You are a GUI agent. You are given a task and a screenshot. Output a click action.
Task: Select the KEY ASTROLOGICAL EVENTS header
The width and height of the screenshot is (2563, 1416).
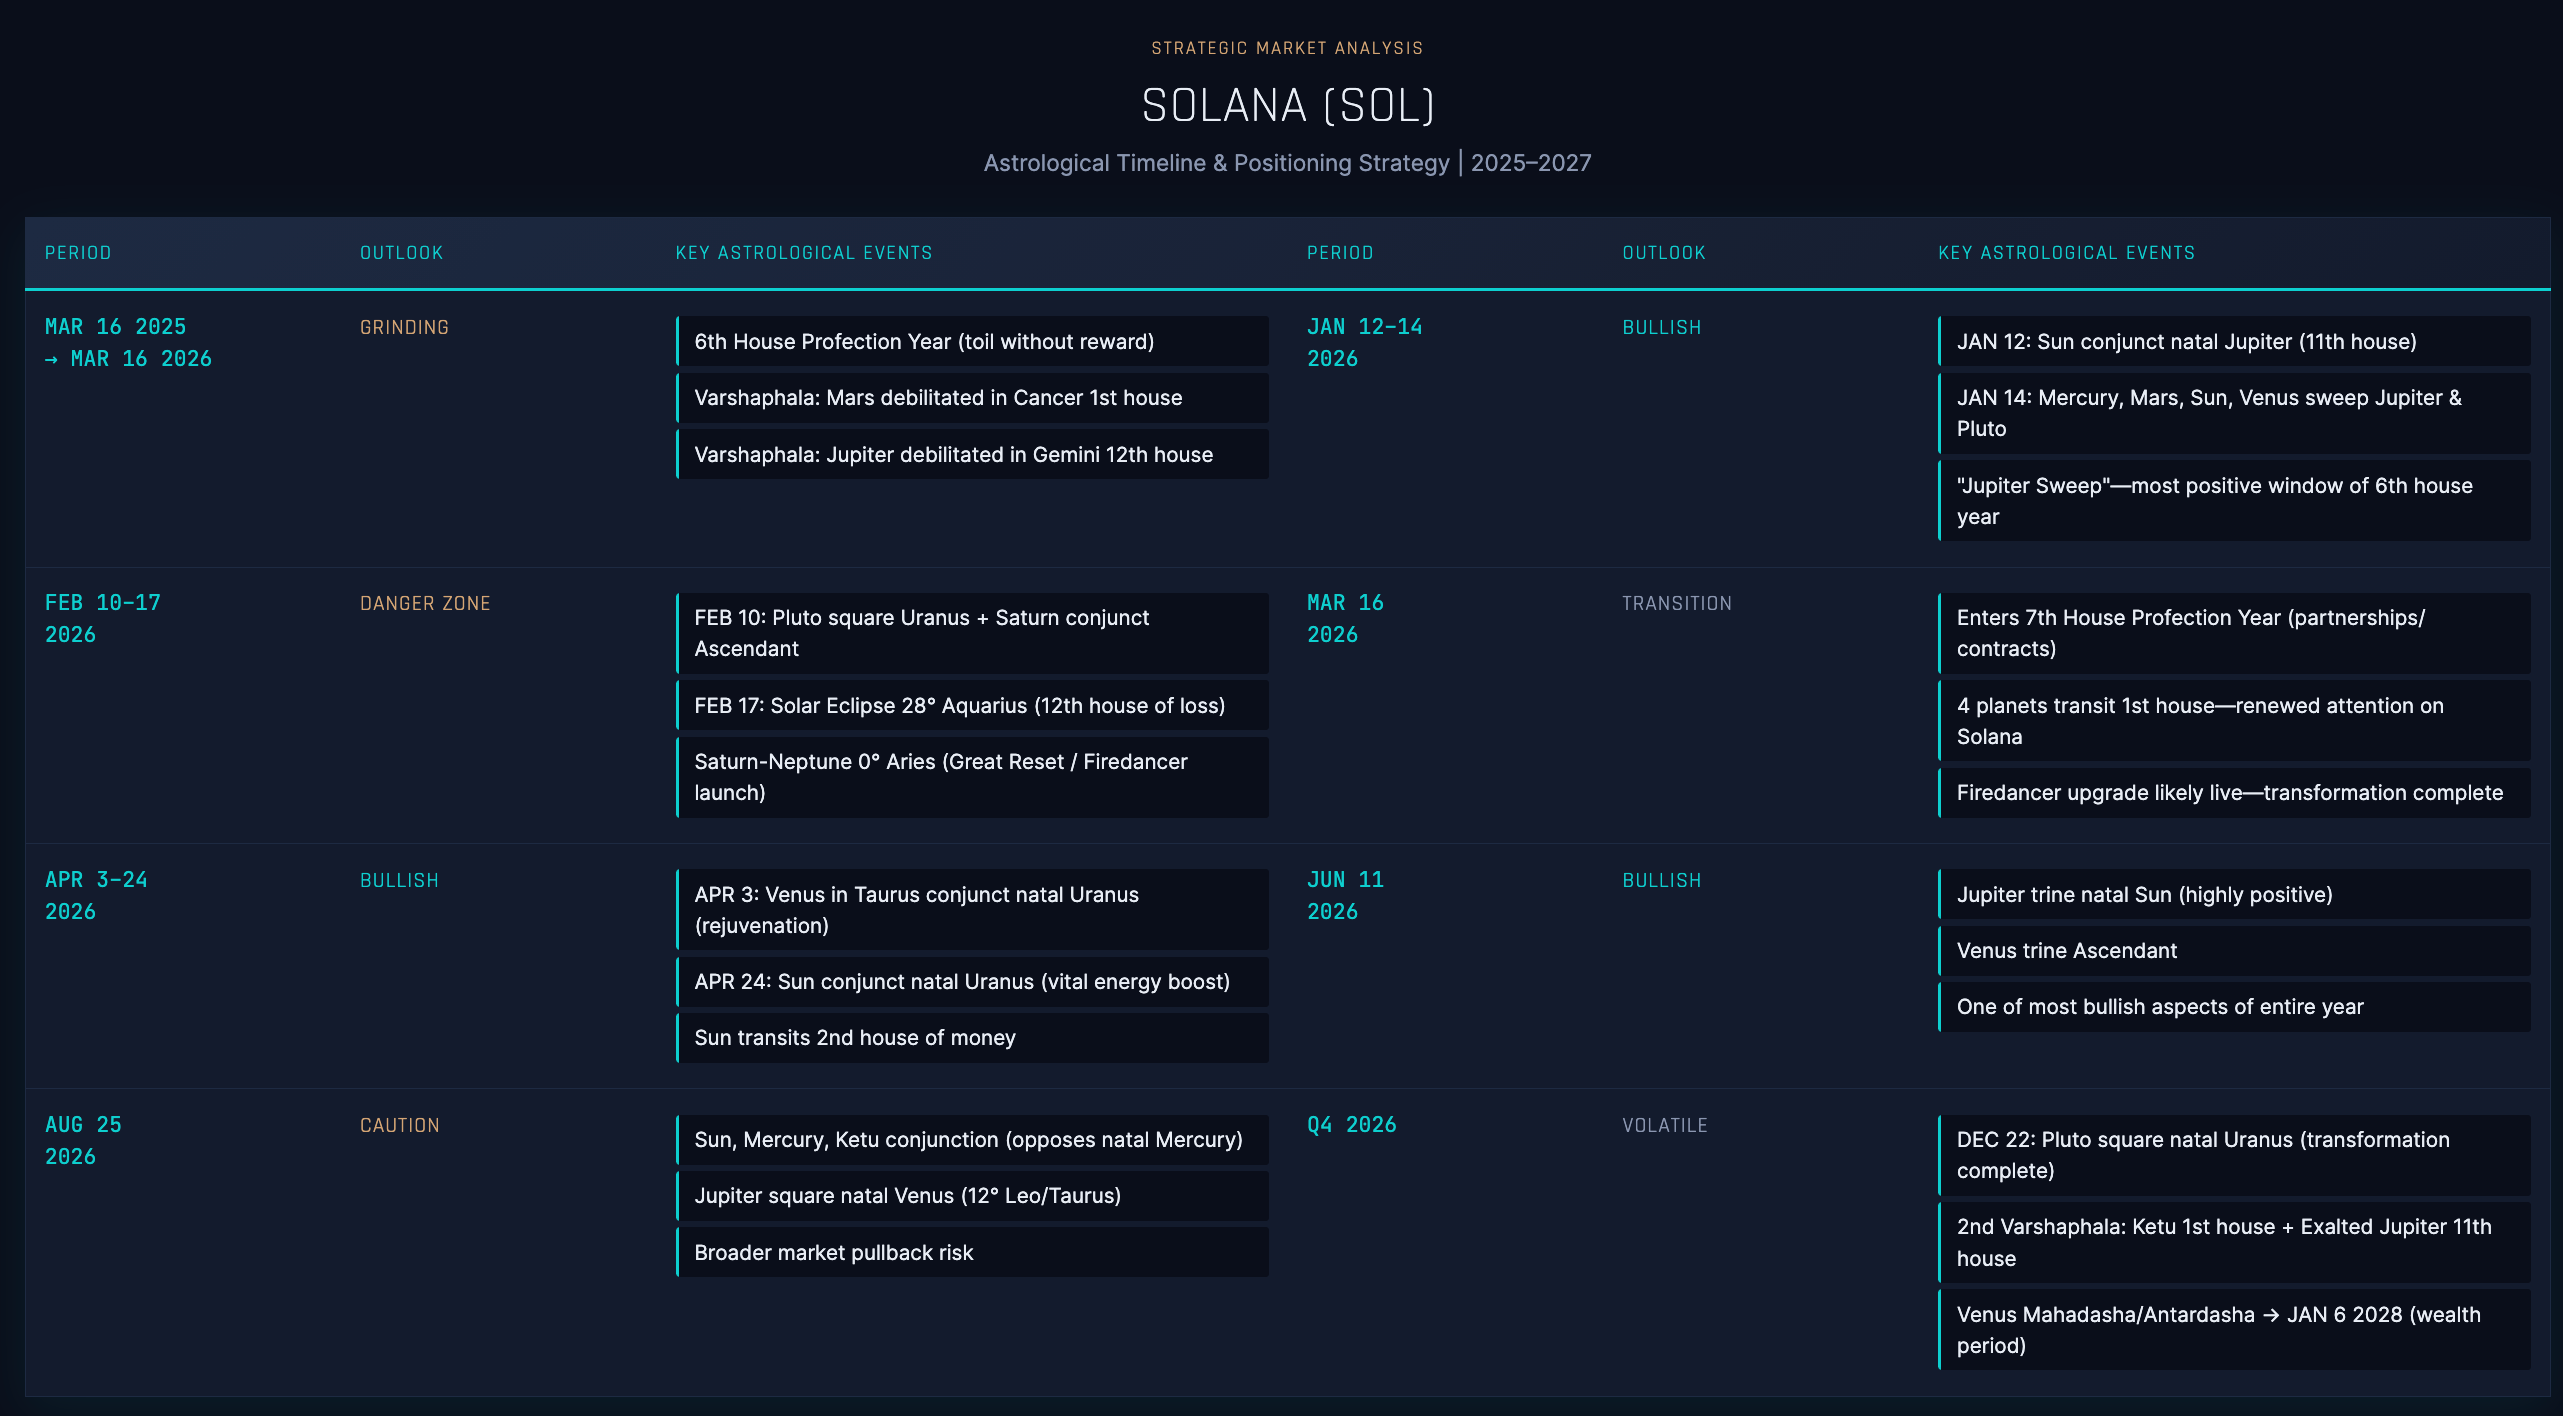[x=803, y=253]
